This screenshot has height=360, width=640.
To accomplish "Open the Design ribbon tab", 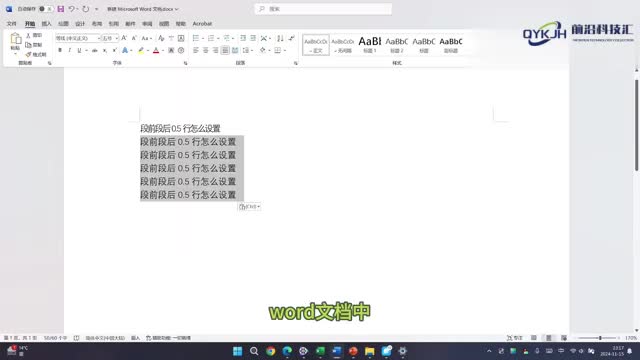I will pos(80,24).
